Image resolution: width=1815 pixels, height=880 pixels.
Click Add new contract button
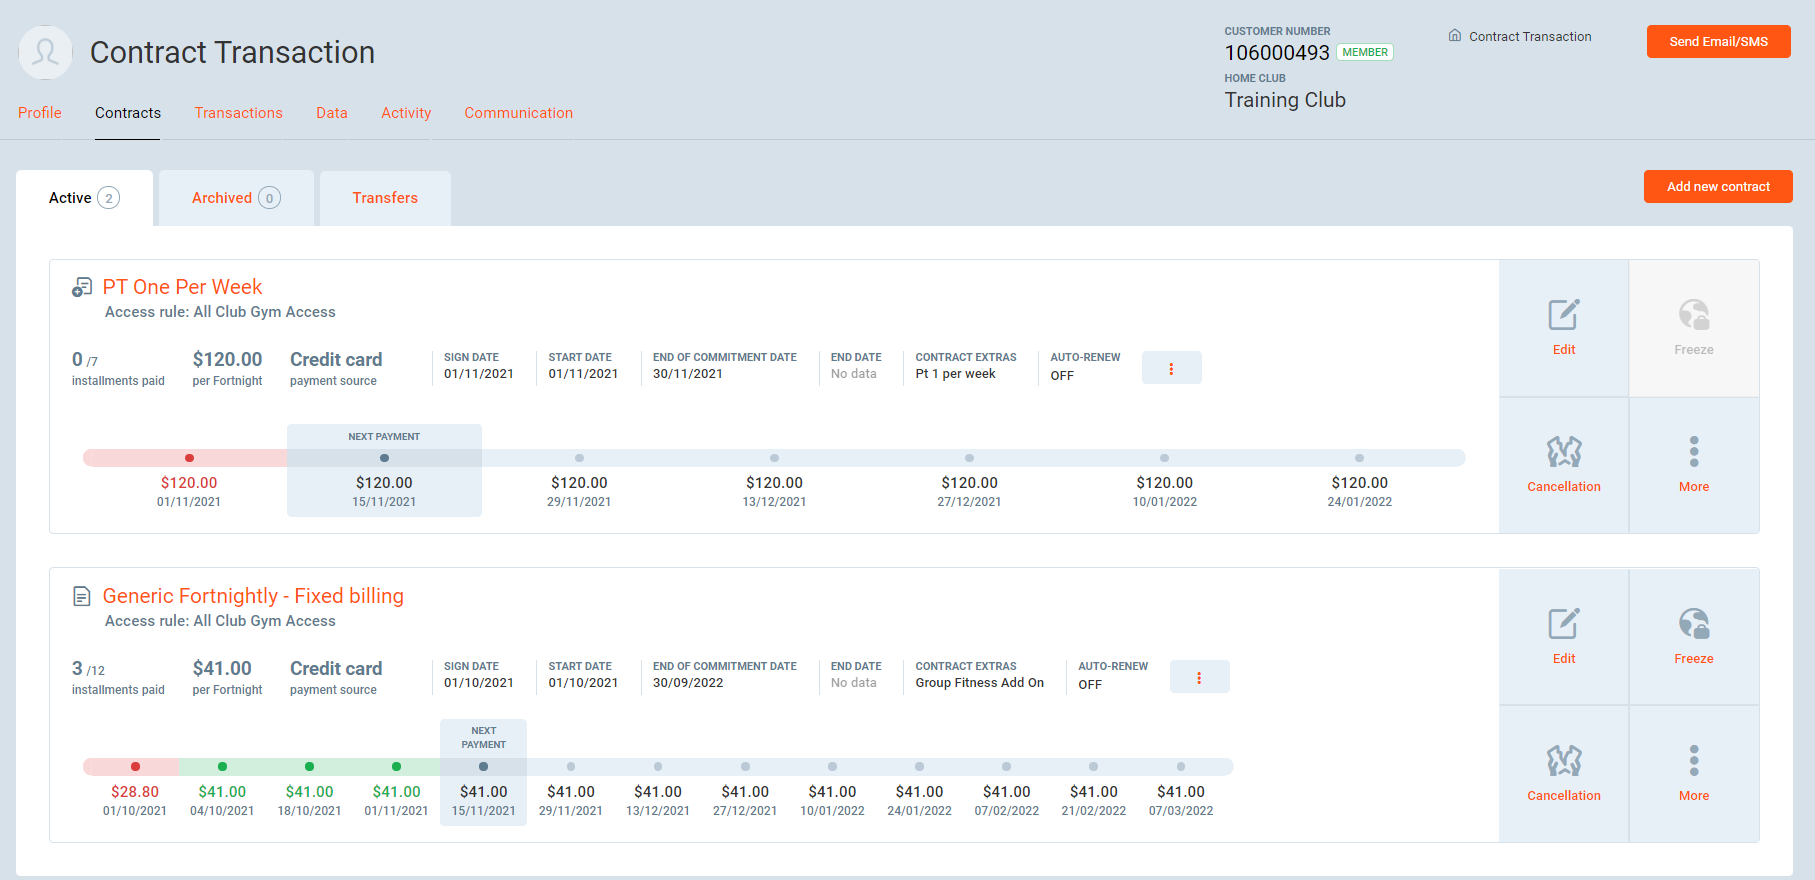tap(1717, 186)
